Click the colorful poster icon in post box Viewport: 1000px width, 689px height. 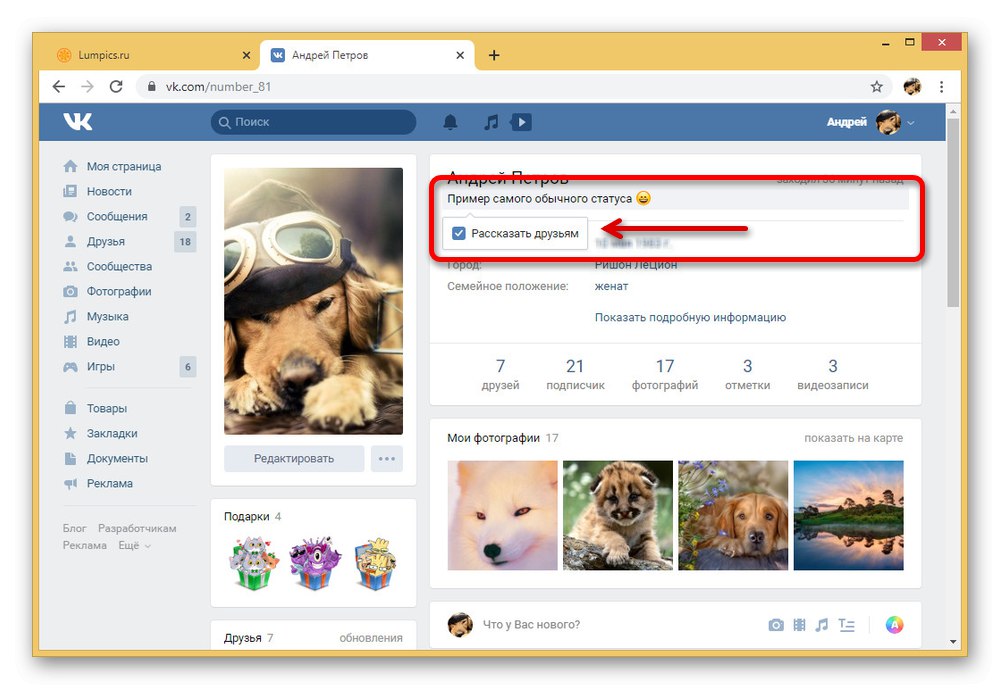894,625
